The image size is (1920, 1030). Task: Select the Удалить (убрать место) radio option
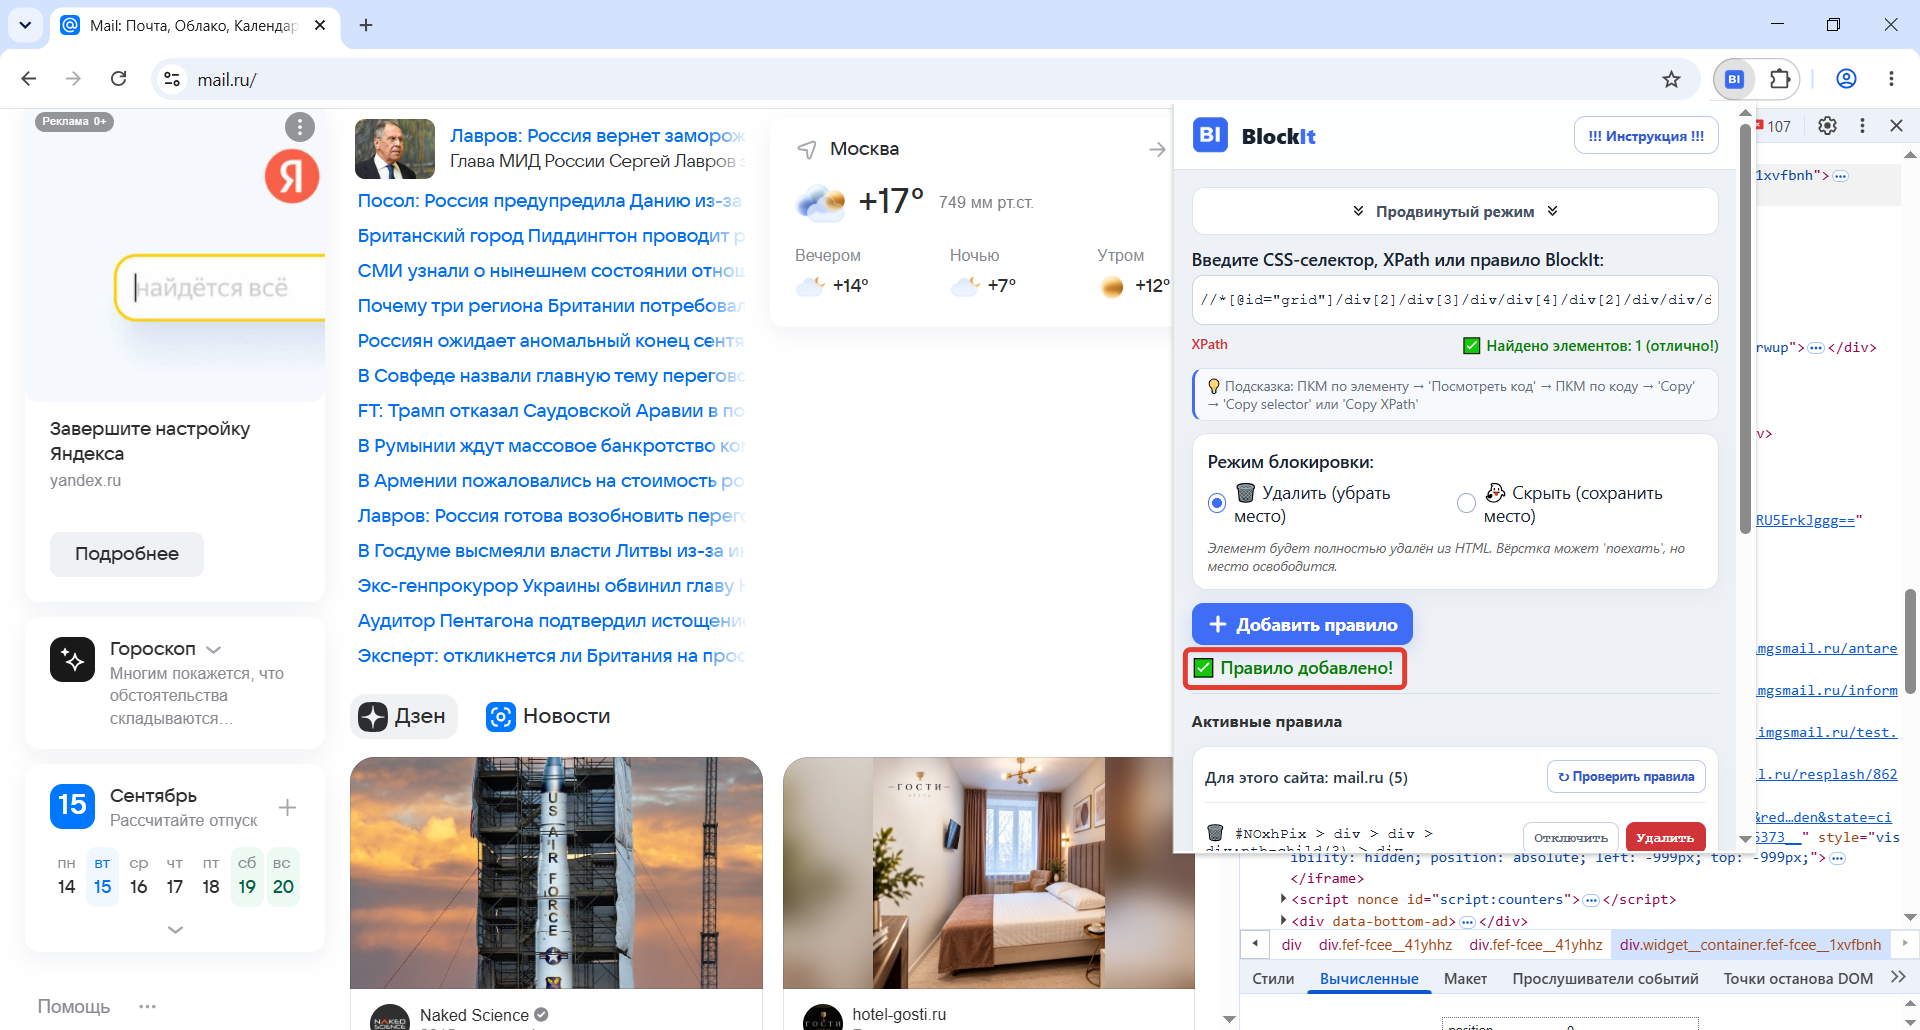[x=1216, y=503]
